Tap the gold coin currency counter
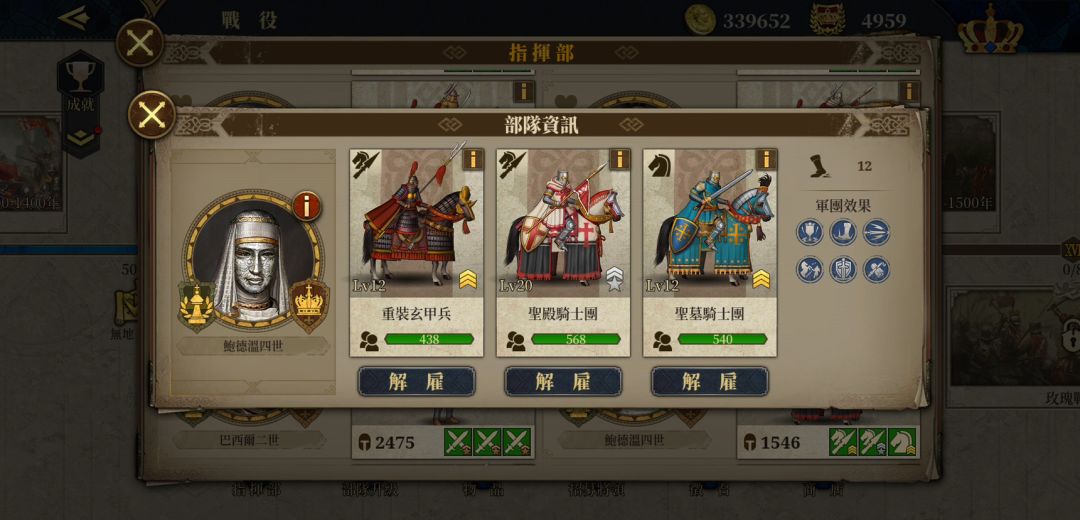1080x520 pixels. point(738,20)
